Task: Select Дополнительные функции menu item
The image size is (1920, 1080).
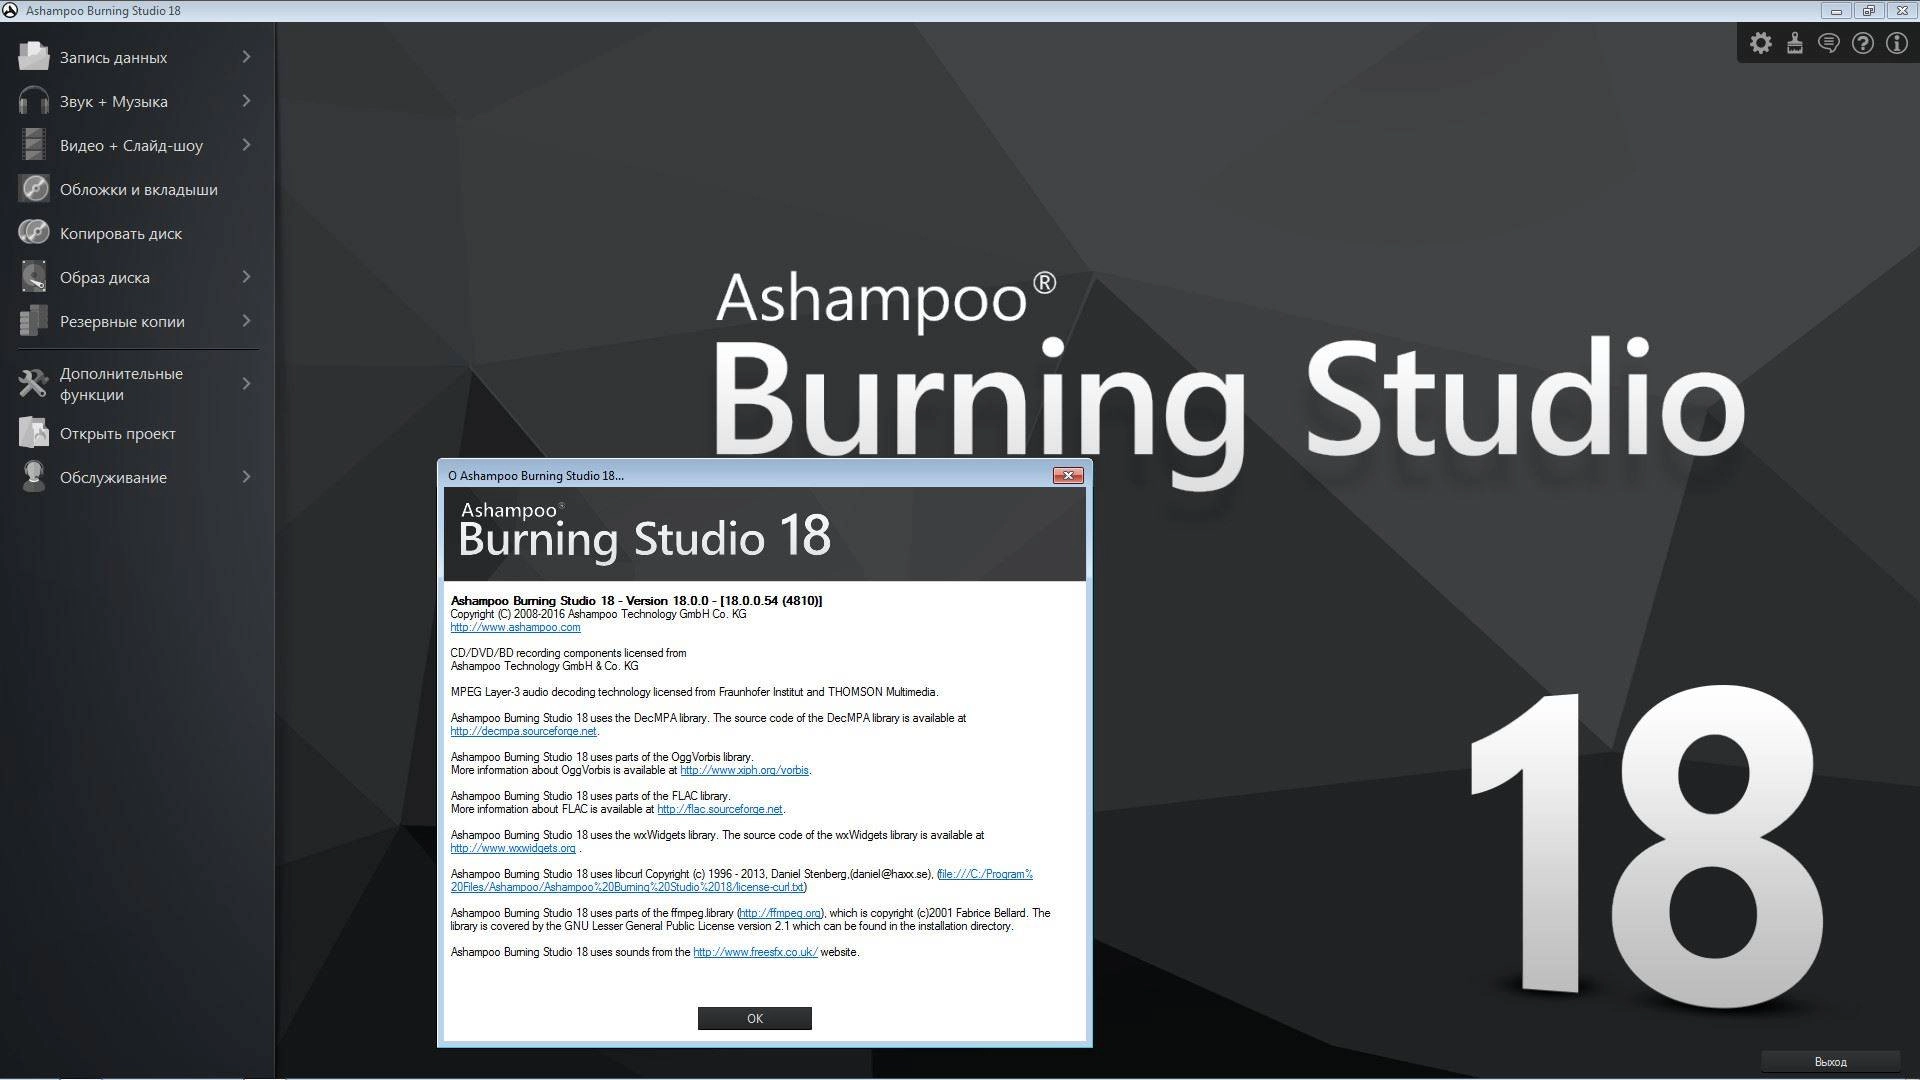Action: pyautogui.click(x=137, y=383)
